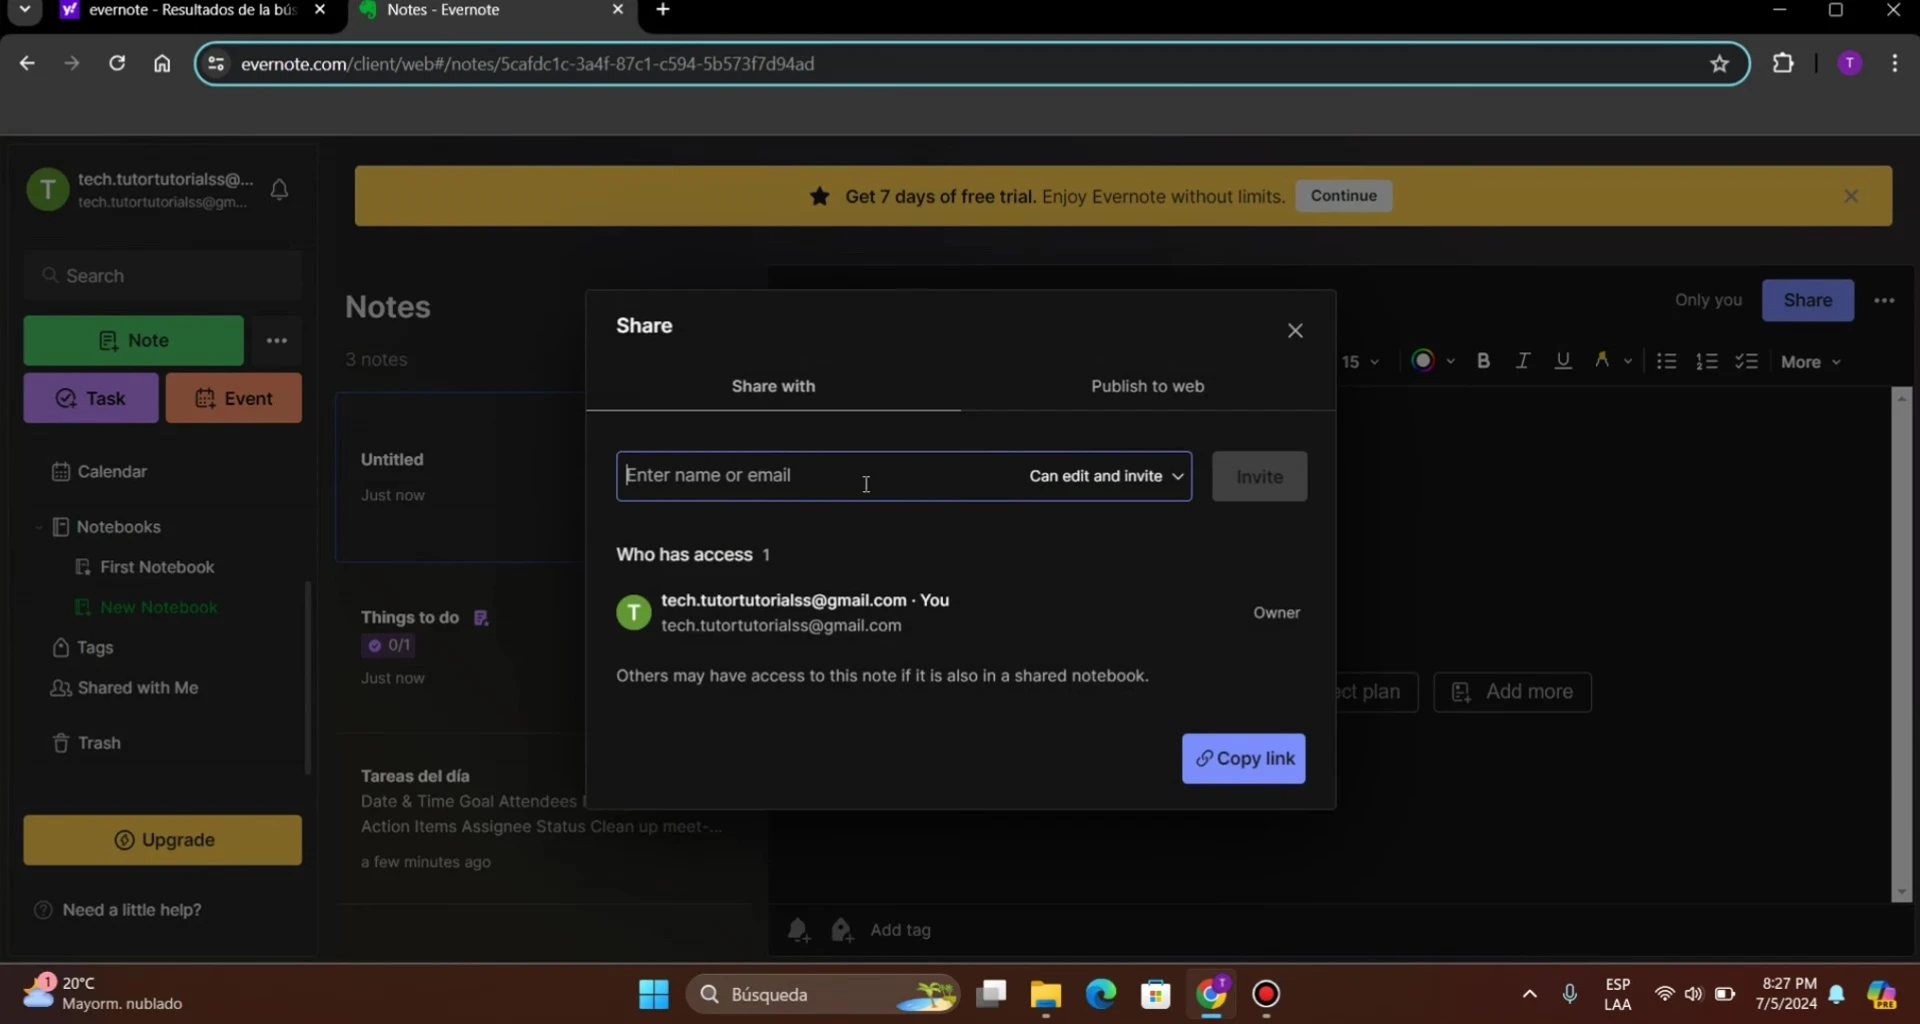Click the Invite button
This screenshot has width=1920, height=1024.
pos(1259,477)
